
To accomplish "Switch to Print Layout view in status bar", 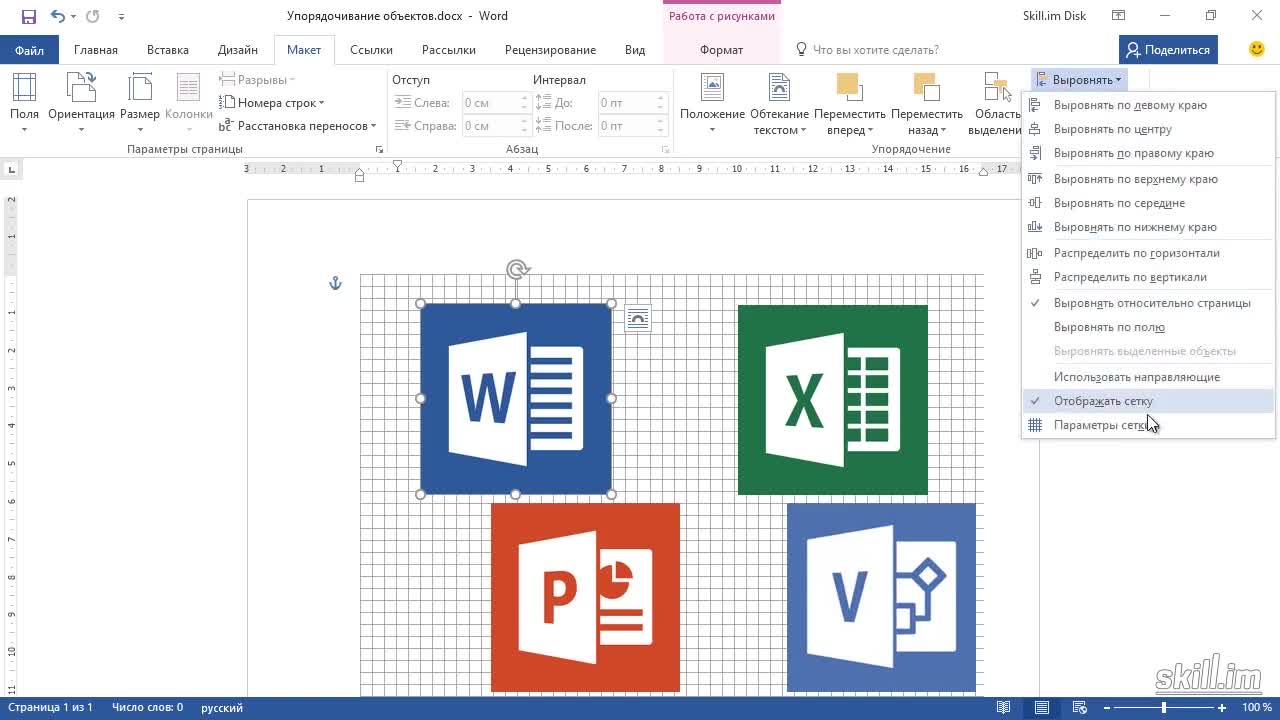I will click(x=1042, y=708).
